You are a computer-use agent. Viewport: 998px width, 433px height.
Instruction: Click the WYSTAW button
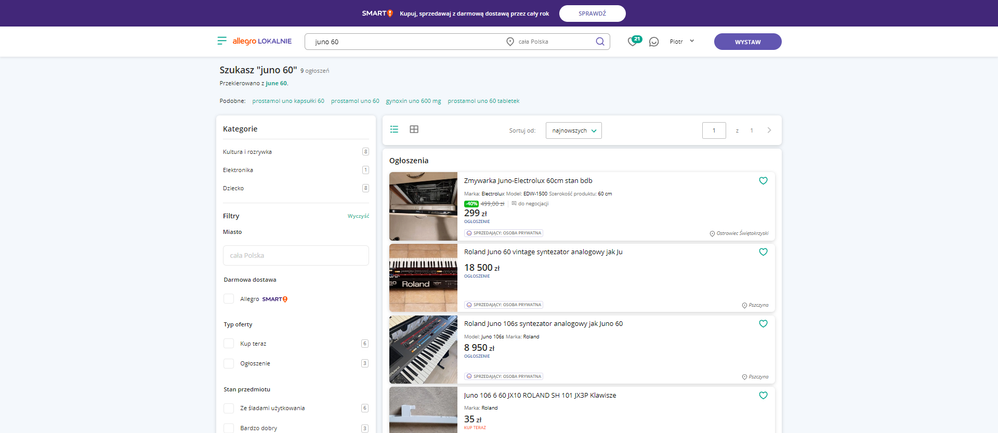click(x=747, y=41)
